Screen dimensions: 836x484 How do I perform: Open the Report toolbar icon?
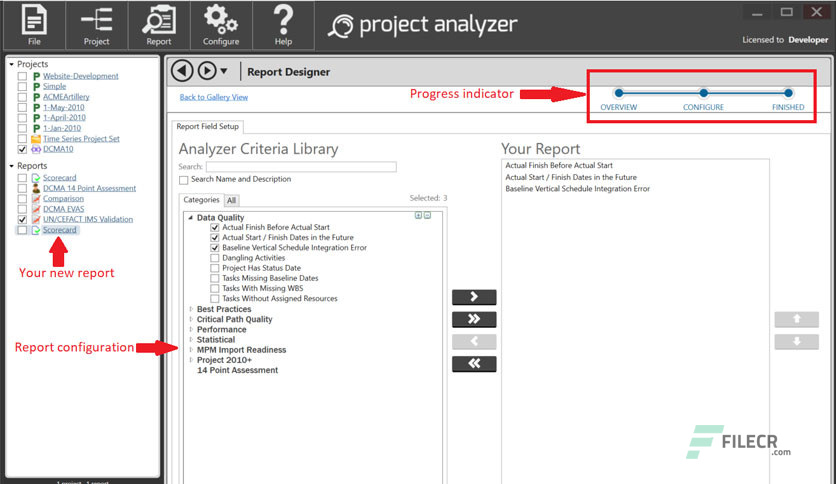[159, 25]
